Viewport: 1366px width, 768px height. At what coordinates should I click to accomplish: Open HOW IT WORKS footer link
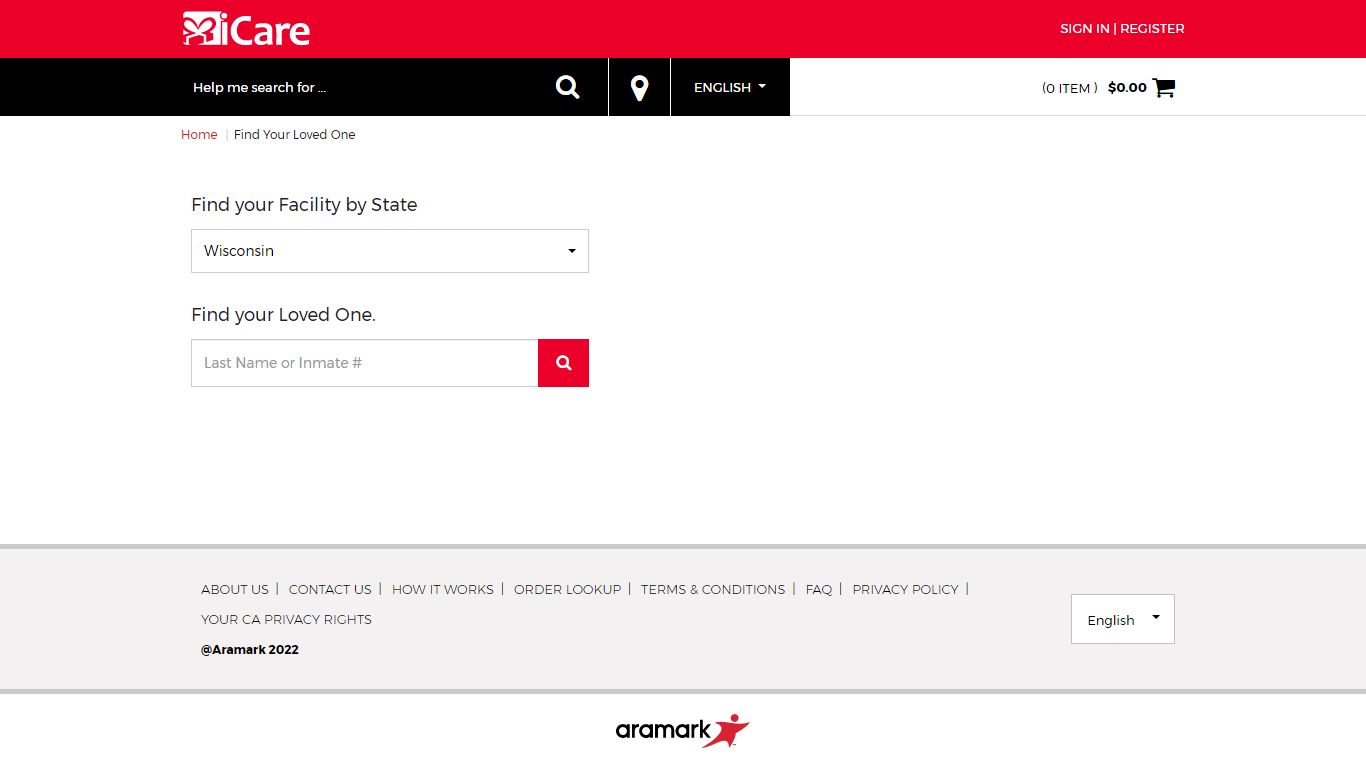[x=443, y=589]
